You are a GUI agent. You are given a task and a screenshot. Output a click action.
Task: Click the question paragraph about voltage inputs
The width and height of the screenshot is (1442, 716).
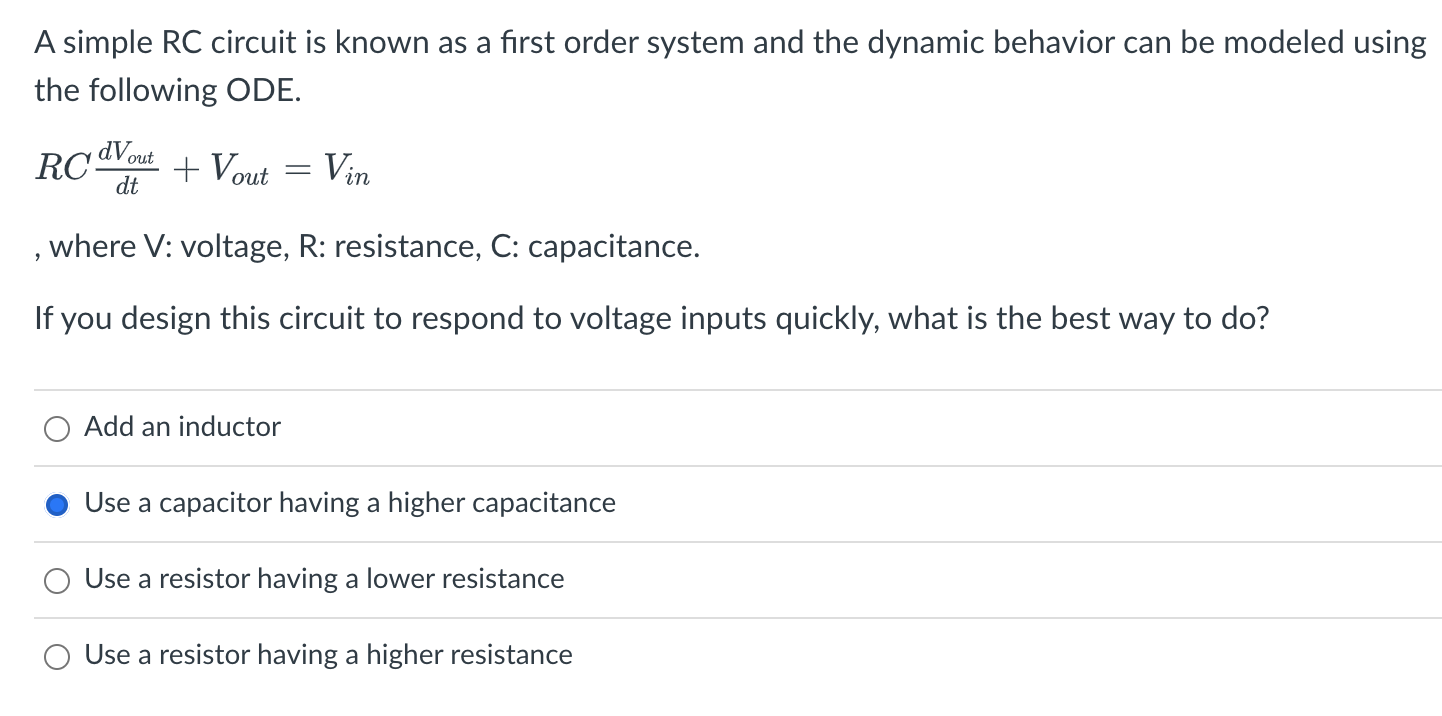point(651,318)
